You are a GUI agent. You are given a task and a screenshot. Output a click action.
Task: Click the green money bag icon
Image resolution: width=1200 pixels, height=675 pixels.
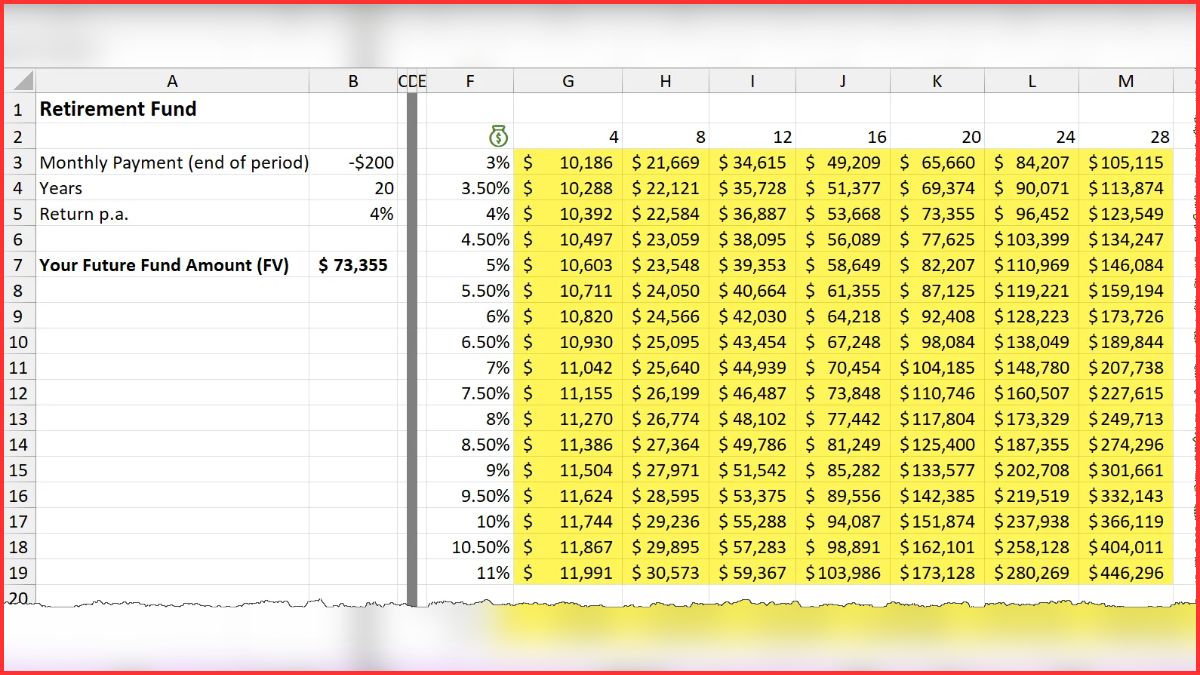[x=497, y=136]
